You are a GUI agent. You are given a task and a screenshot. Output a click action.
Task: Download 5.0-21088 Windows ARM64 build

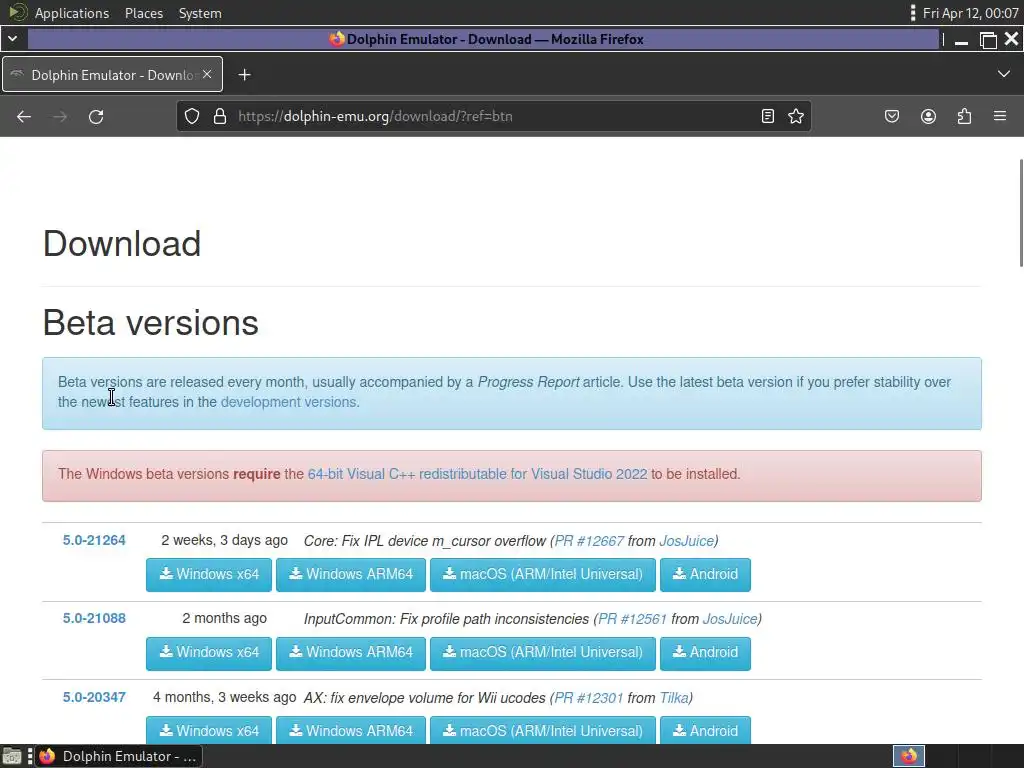[x=351, y=653]
